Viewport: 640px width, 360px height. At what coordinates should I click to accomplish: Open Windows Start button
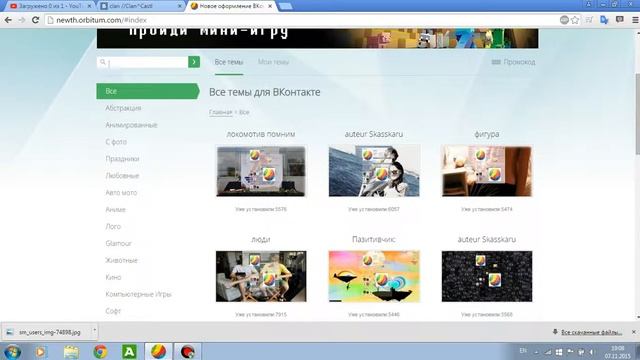pyautogui.click(x=12, y=351)
